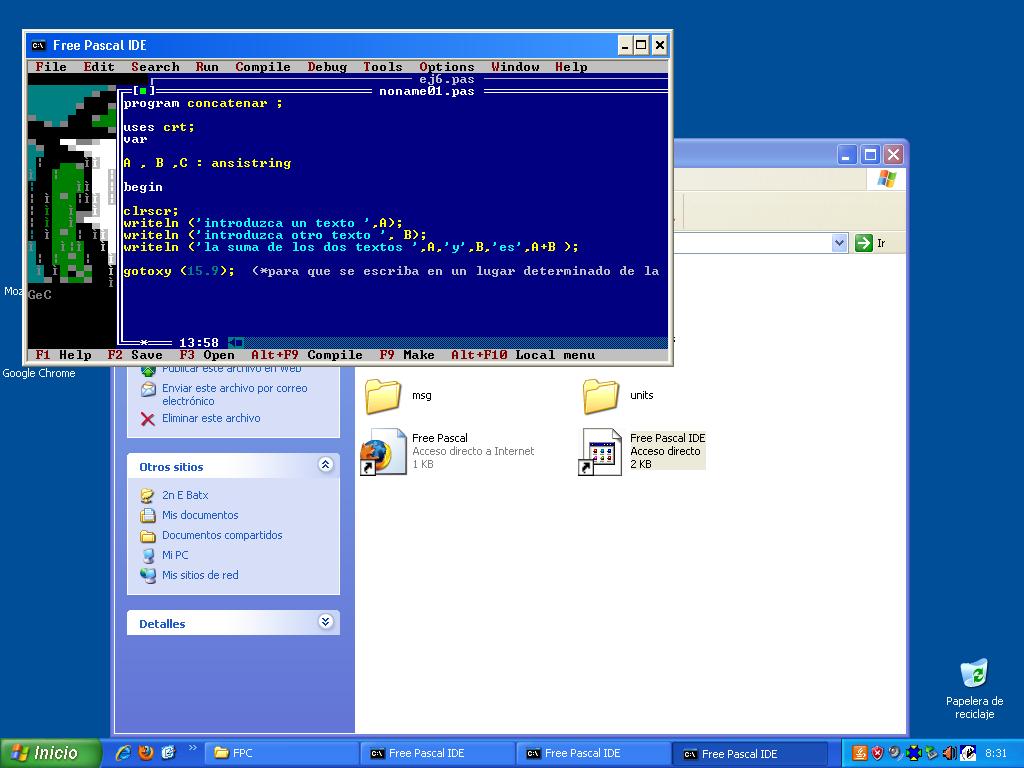Click F3 Open in the status line
The width and height of the screenshot is (1024, 768).
tap(206, 355)
